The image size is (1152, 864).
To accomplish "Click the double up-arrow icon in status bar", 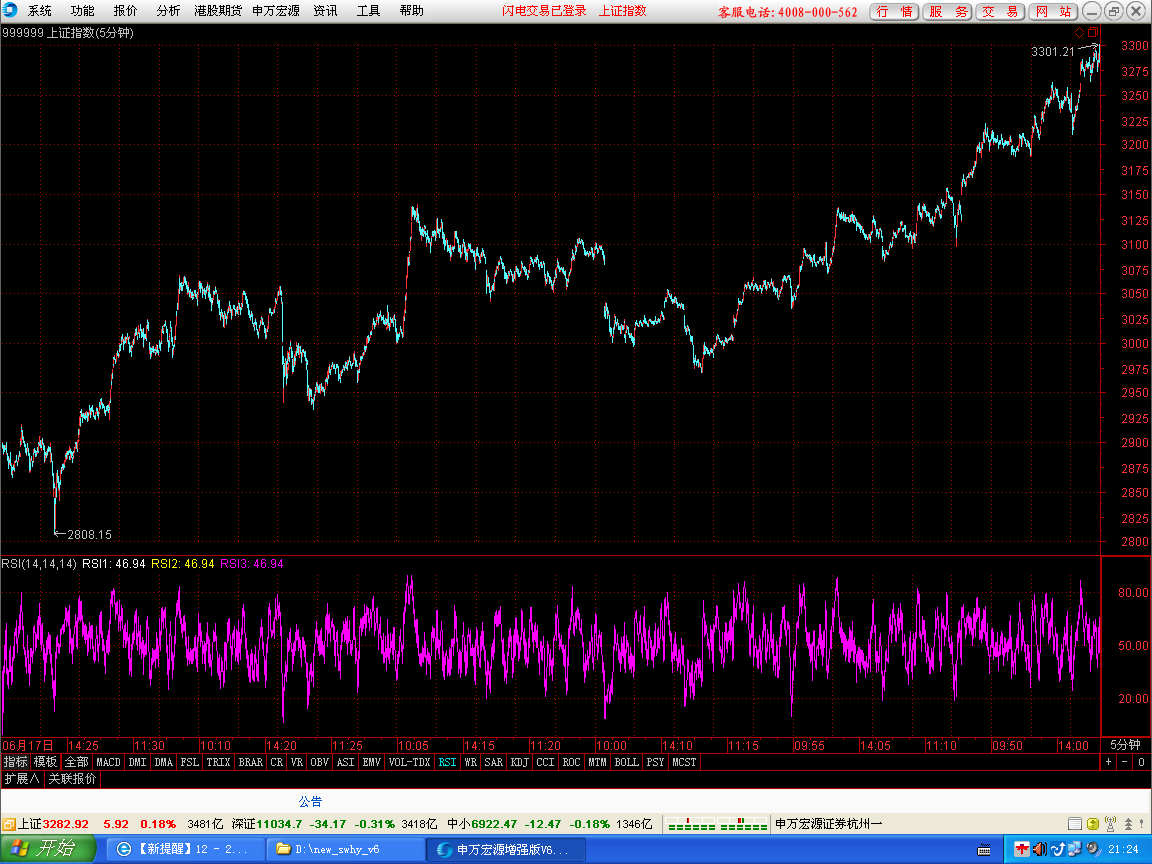I will [x=1128, y=824].
